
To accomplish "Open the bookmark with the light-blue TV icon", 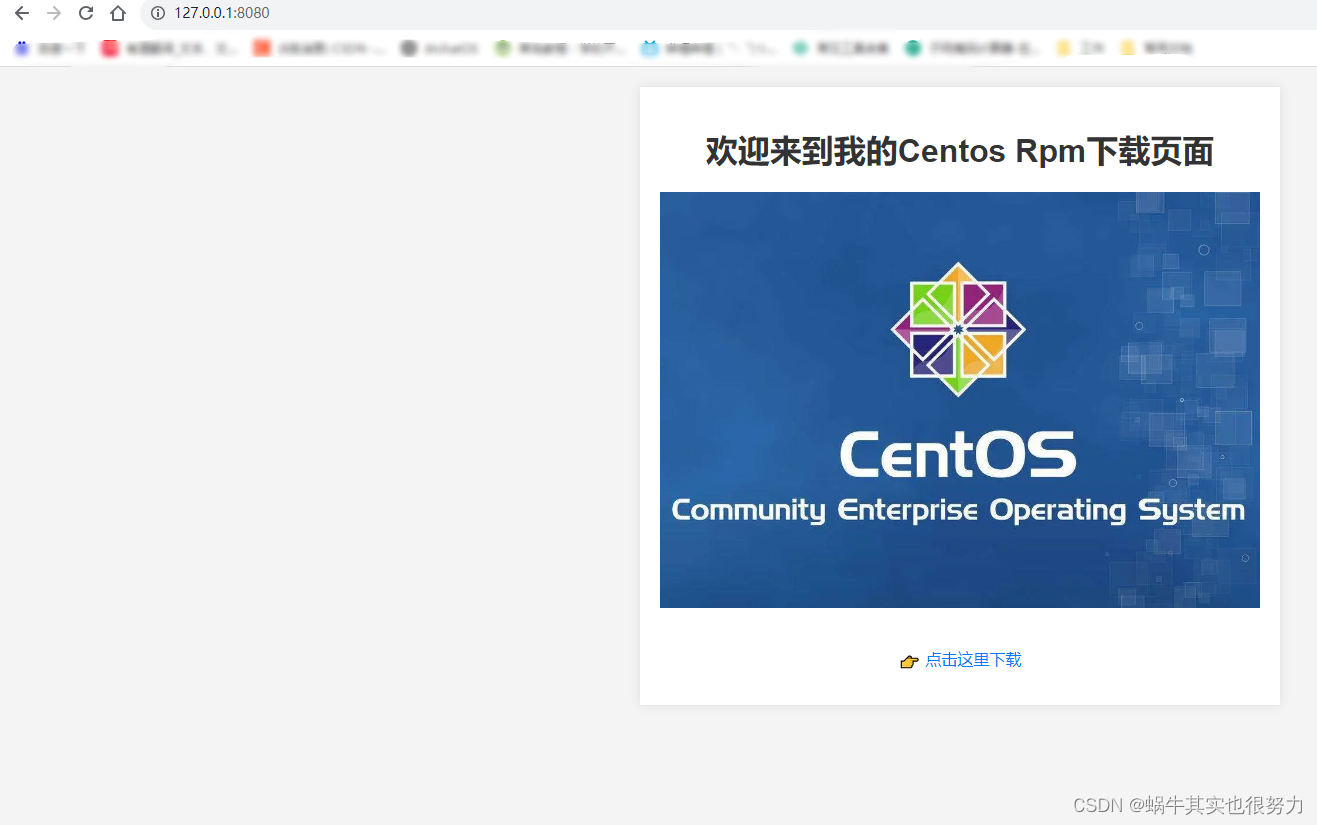I will point(709,48).
